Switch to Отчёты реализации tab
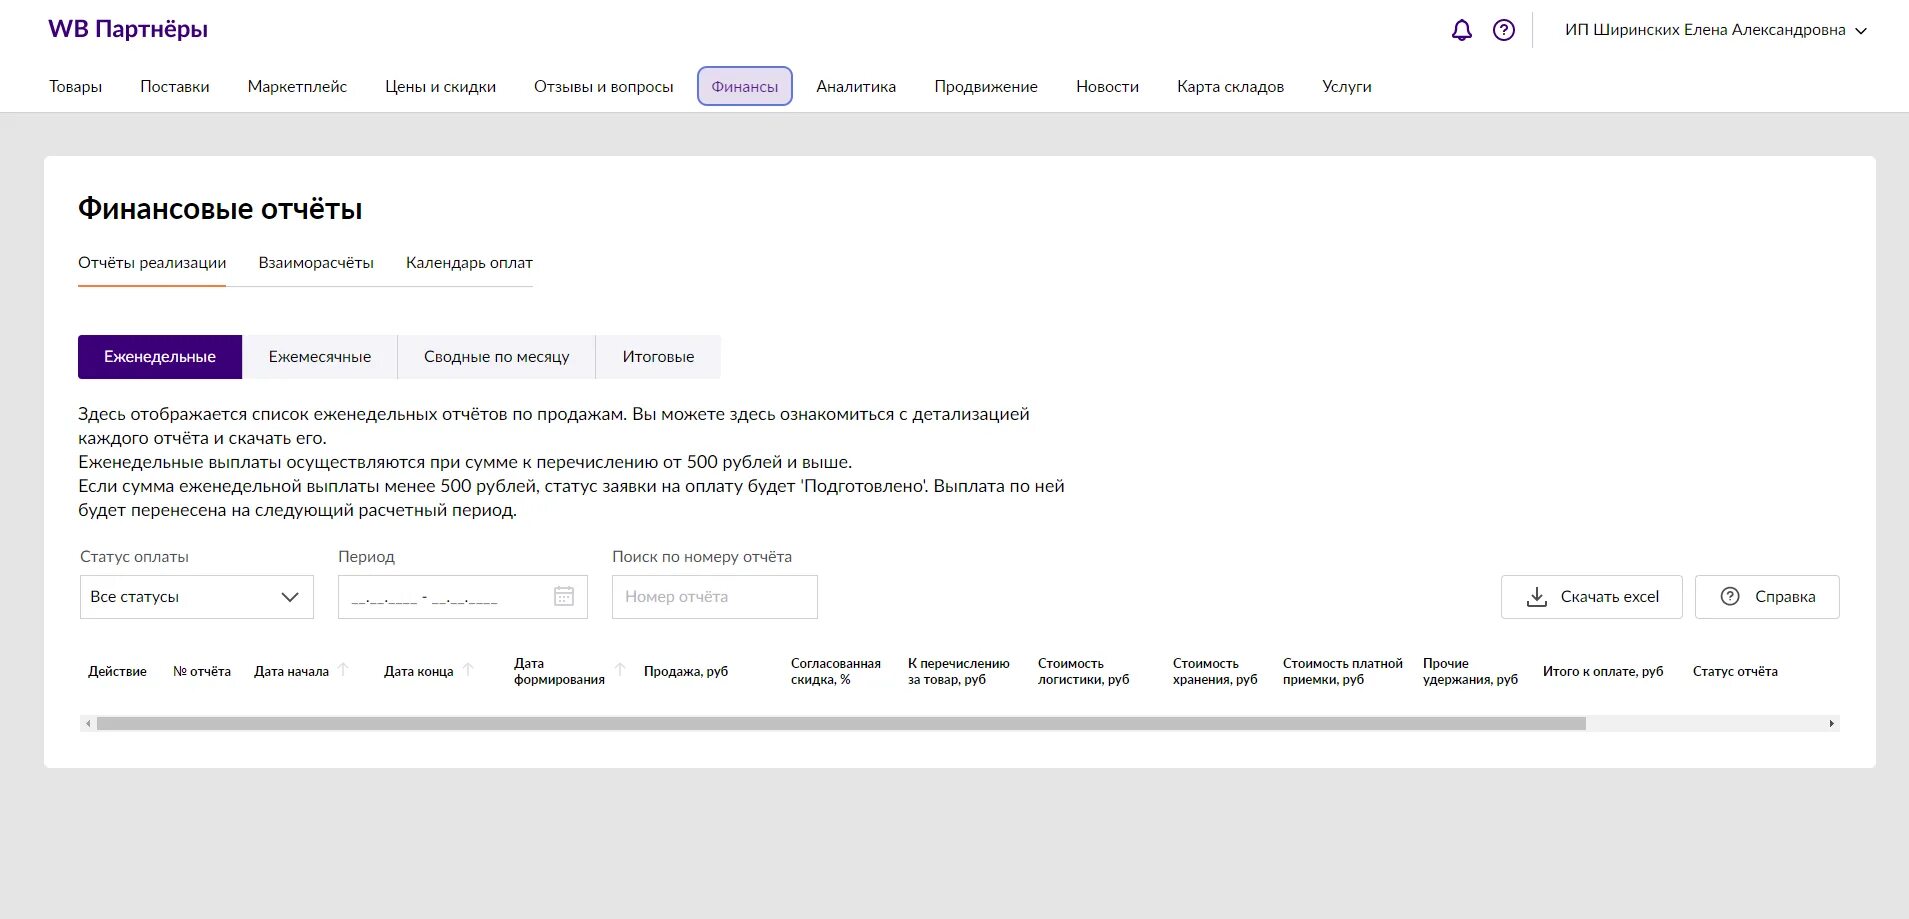Screen dimensions: 1909x919 click(152, 263)
